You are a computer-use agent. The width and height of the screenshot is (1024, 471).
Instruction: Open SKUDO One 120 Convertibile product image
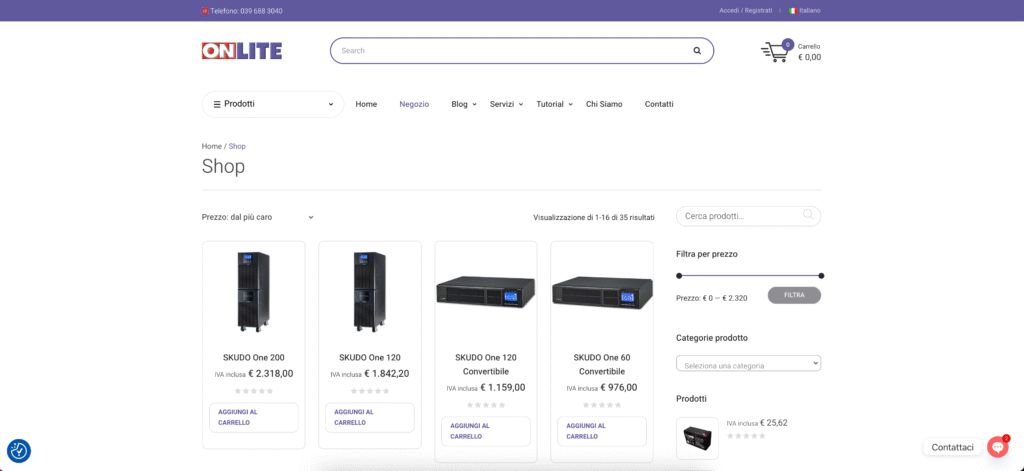486,291
